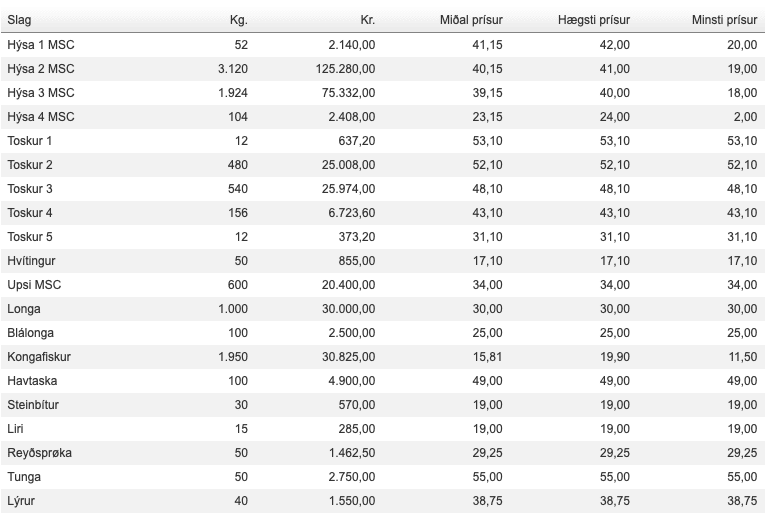Viewport: 774px width, 520px height.
Task: Select the Longa row label
Action: click(x=24, y=308)
